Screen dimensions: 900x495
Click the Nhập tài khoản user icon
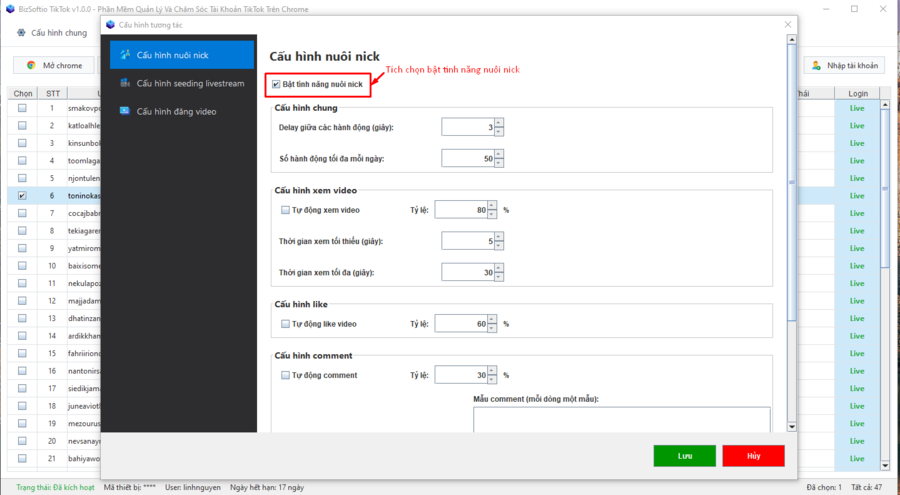tap(817, 65)
